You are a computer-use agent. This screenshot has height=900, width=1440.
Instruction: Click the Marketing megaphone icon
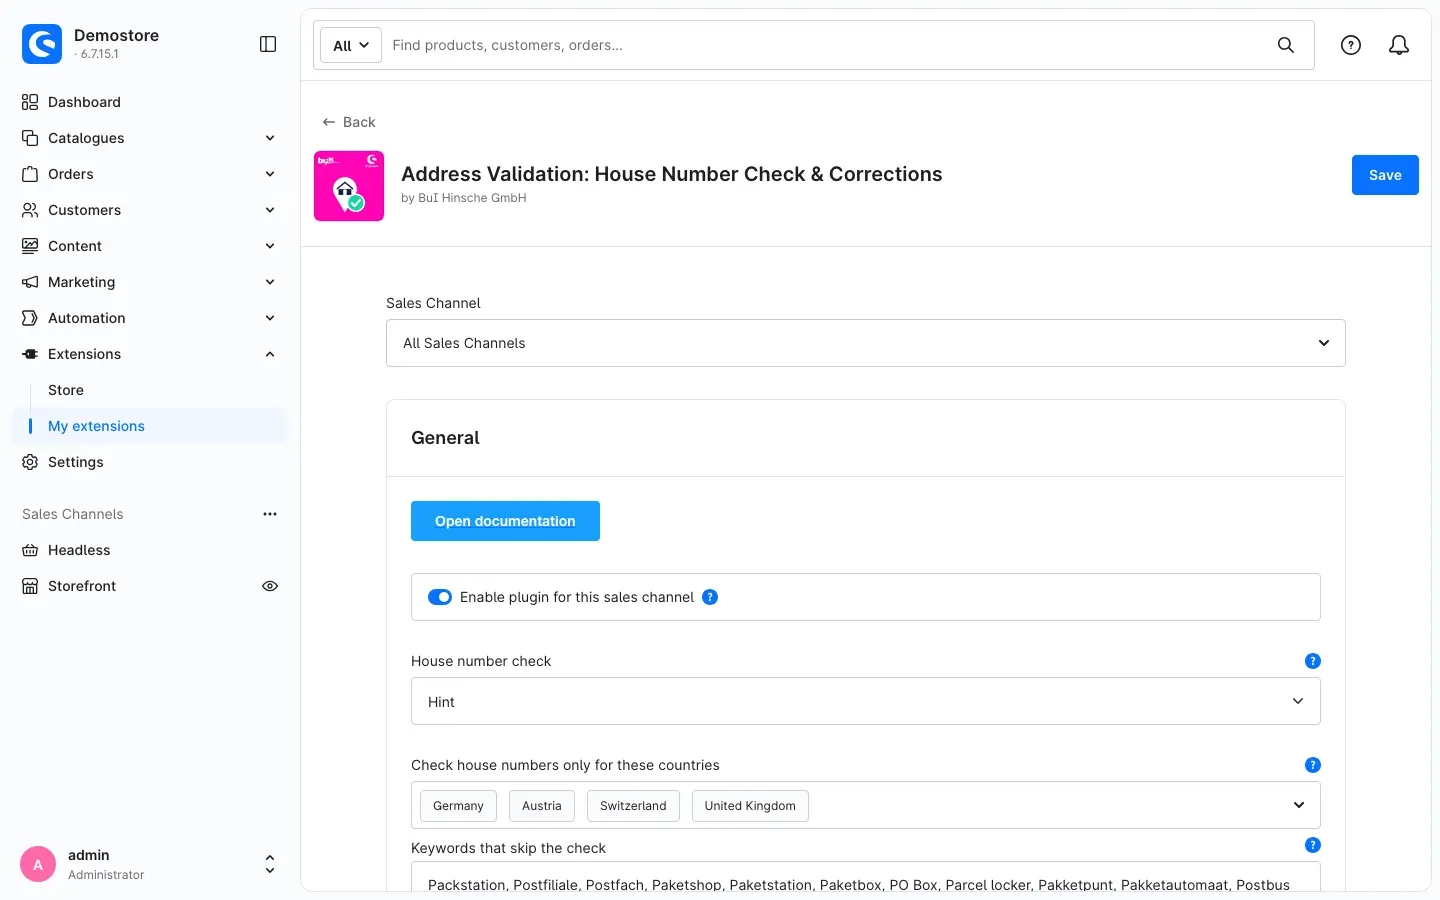click(x=30, y=282)
